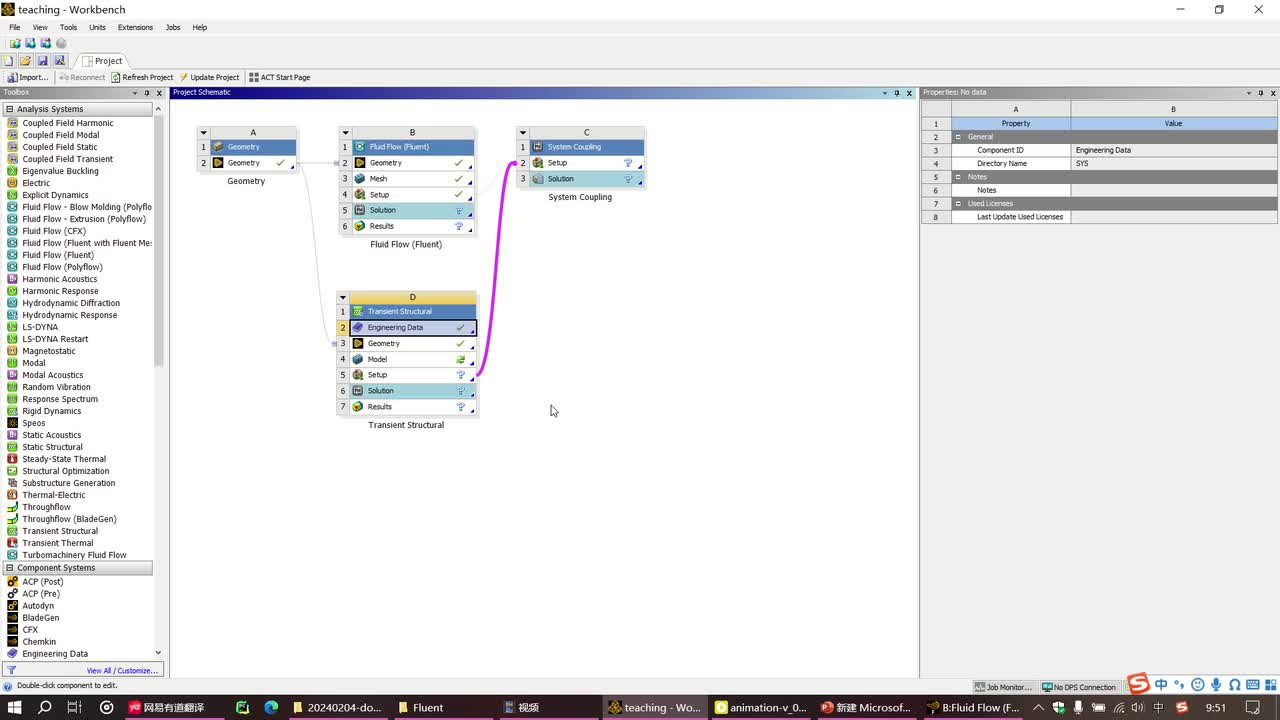Screen dimensions: 1280x720
Task: Open system B dropdown menu
Action: tap(345, 133)
